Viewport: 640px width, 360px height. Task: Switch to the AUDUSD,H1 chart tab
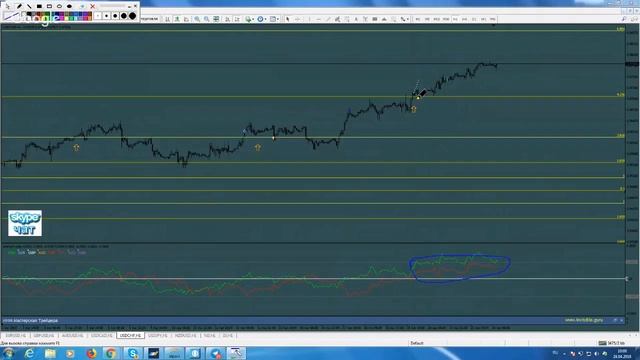[x=72, y=336]
